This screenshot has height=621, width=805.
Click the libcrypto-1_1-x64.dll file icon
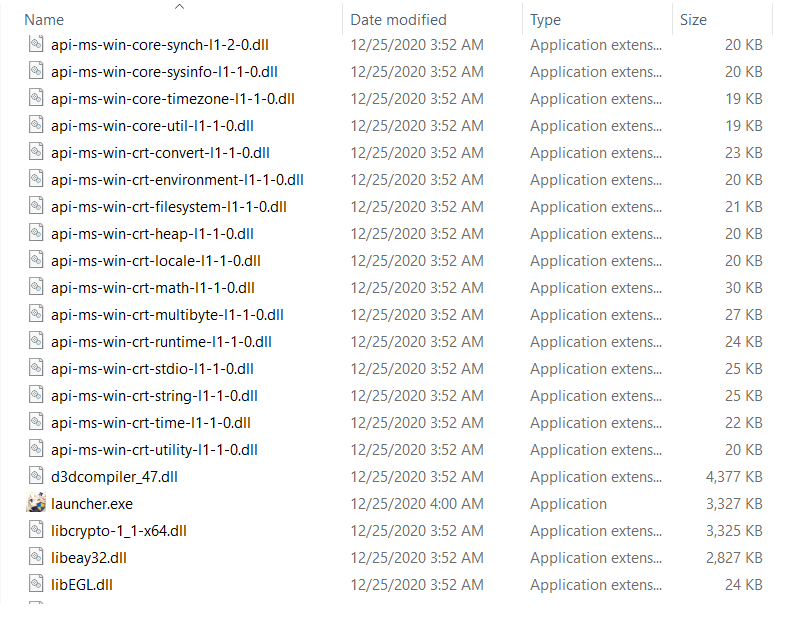pyautogui.click(x=36, y=530)
